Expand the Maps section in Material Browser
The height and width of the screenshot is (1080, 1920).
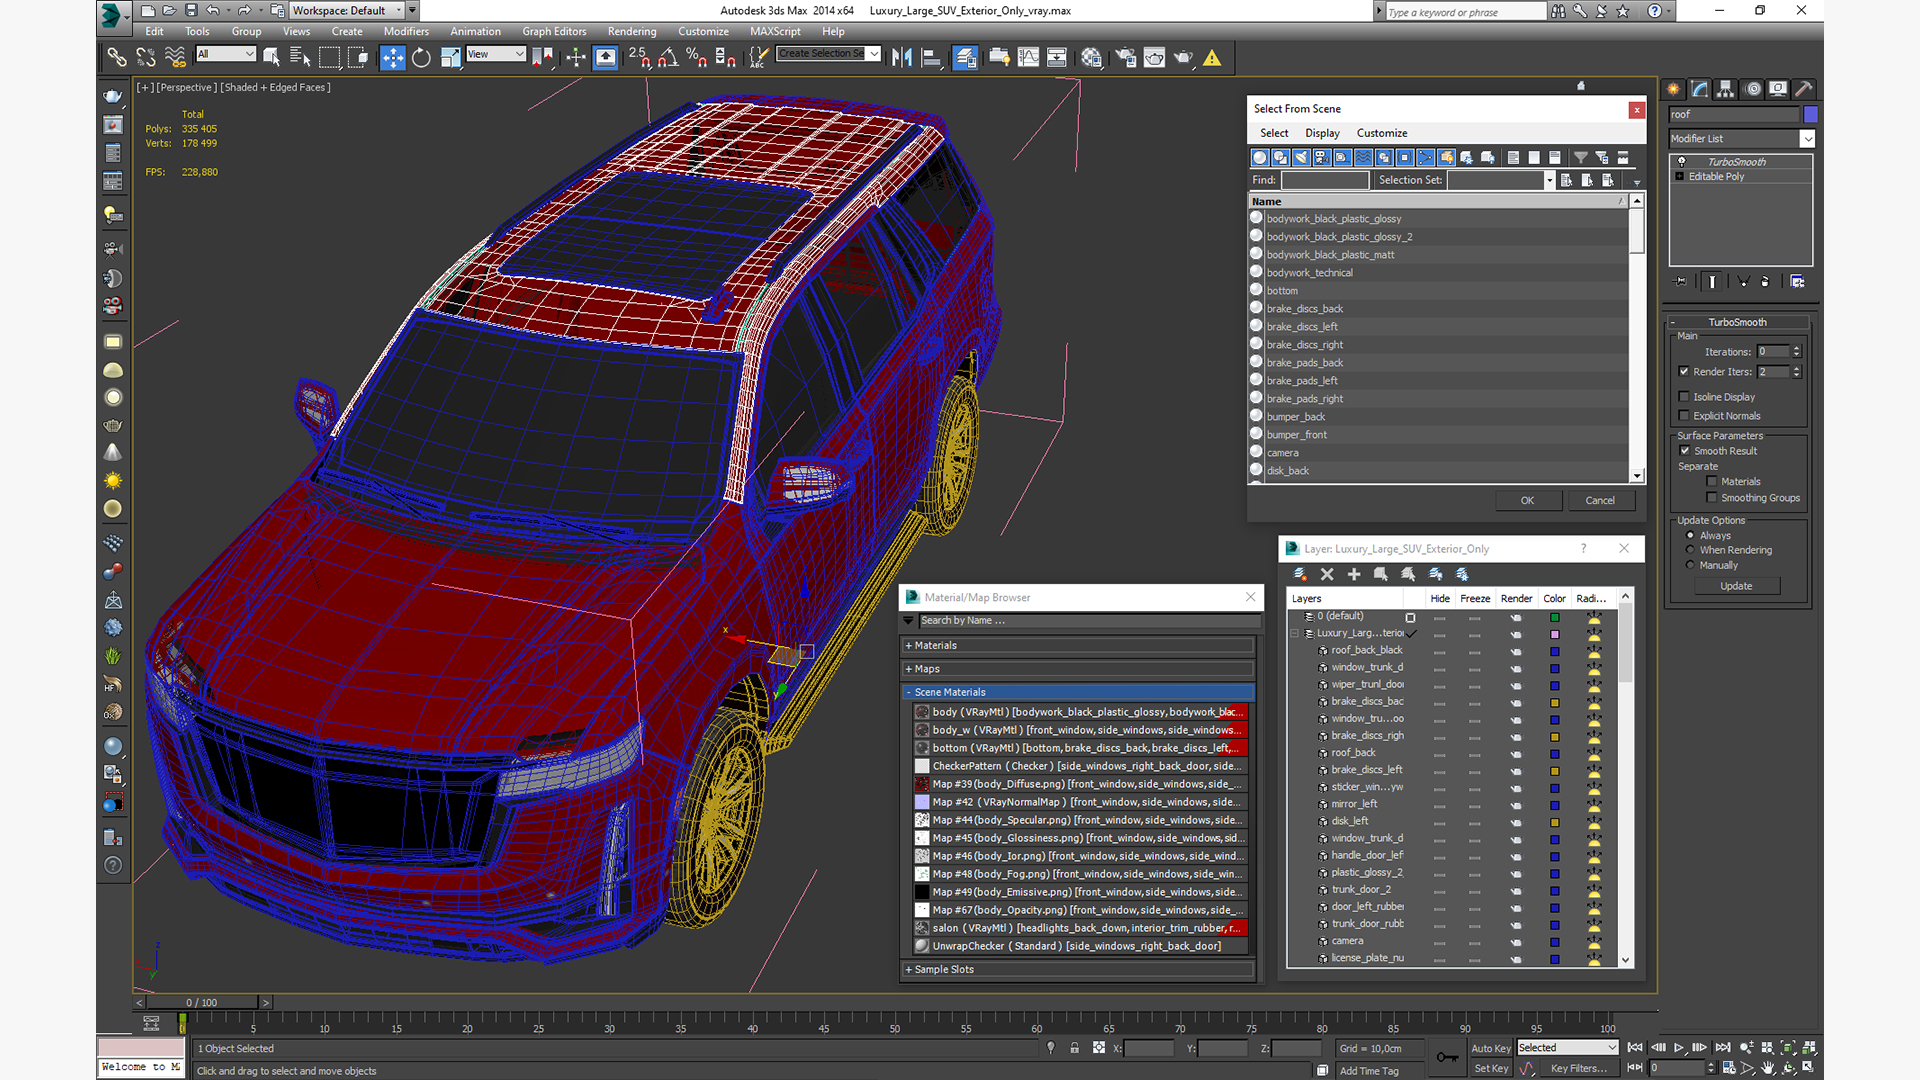click(x=1078, y=669)
